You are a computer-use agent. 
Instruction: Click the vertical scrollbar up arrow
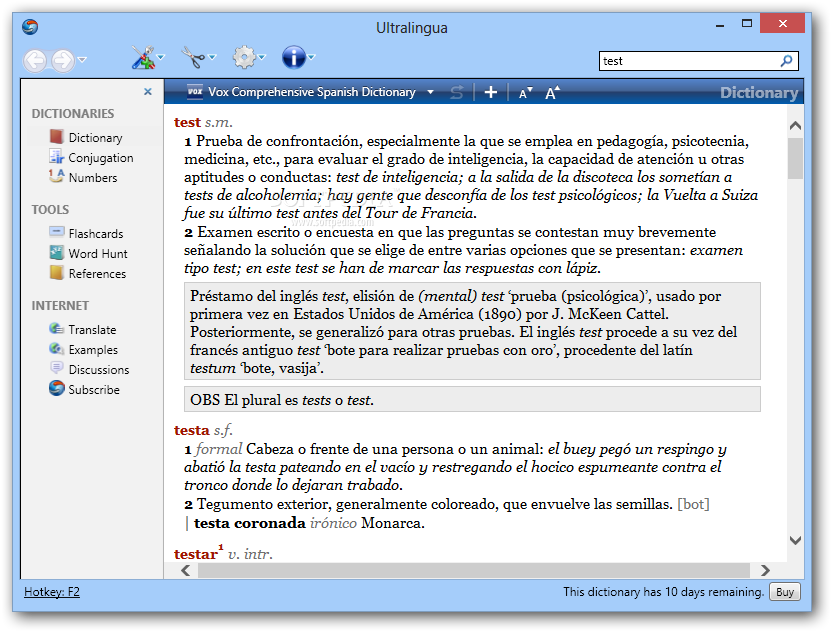pos(795,126)
